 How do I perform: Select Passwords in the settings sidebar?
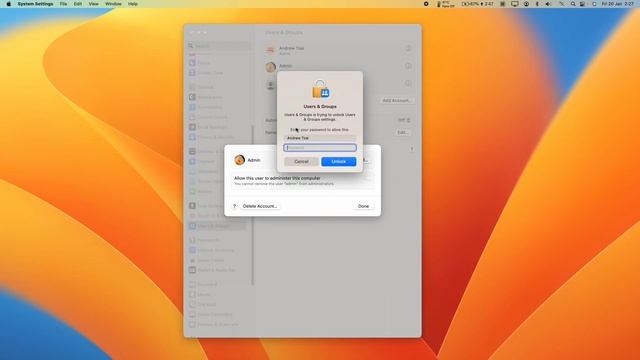coord(204,240)
